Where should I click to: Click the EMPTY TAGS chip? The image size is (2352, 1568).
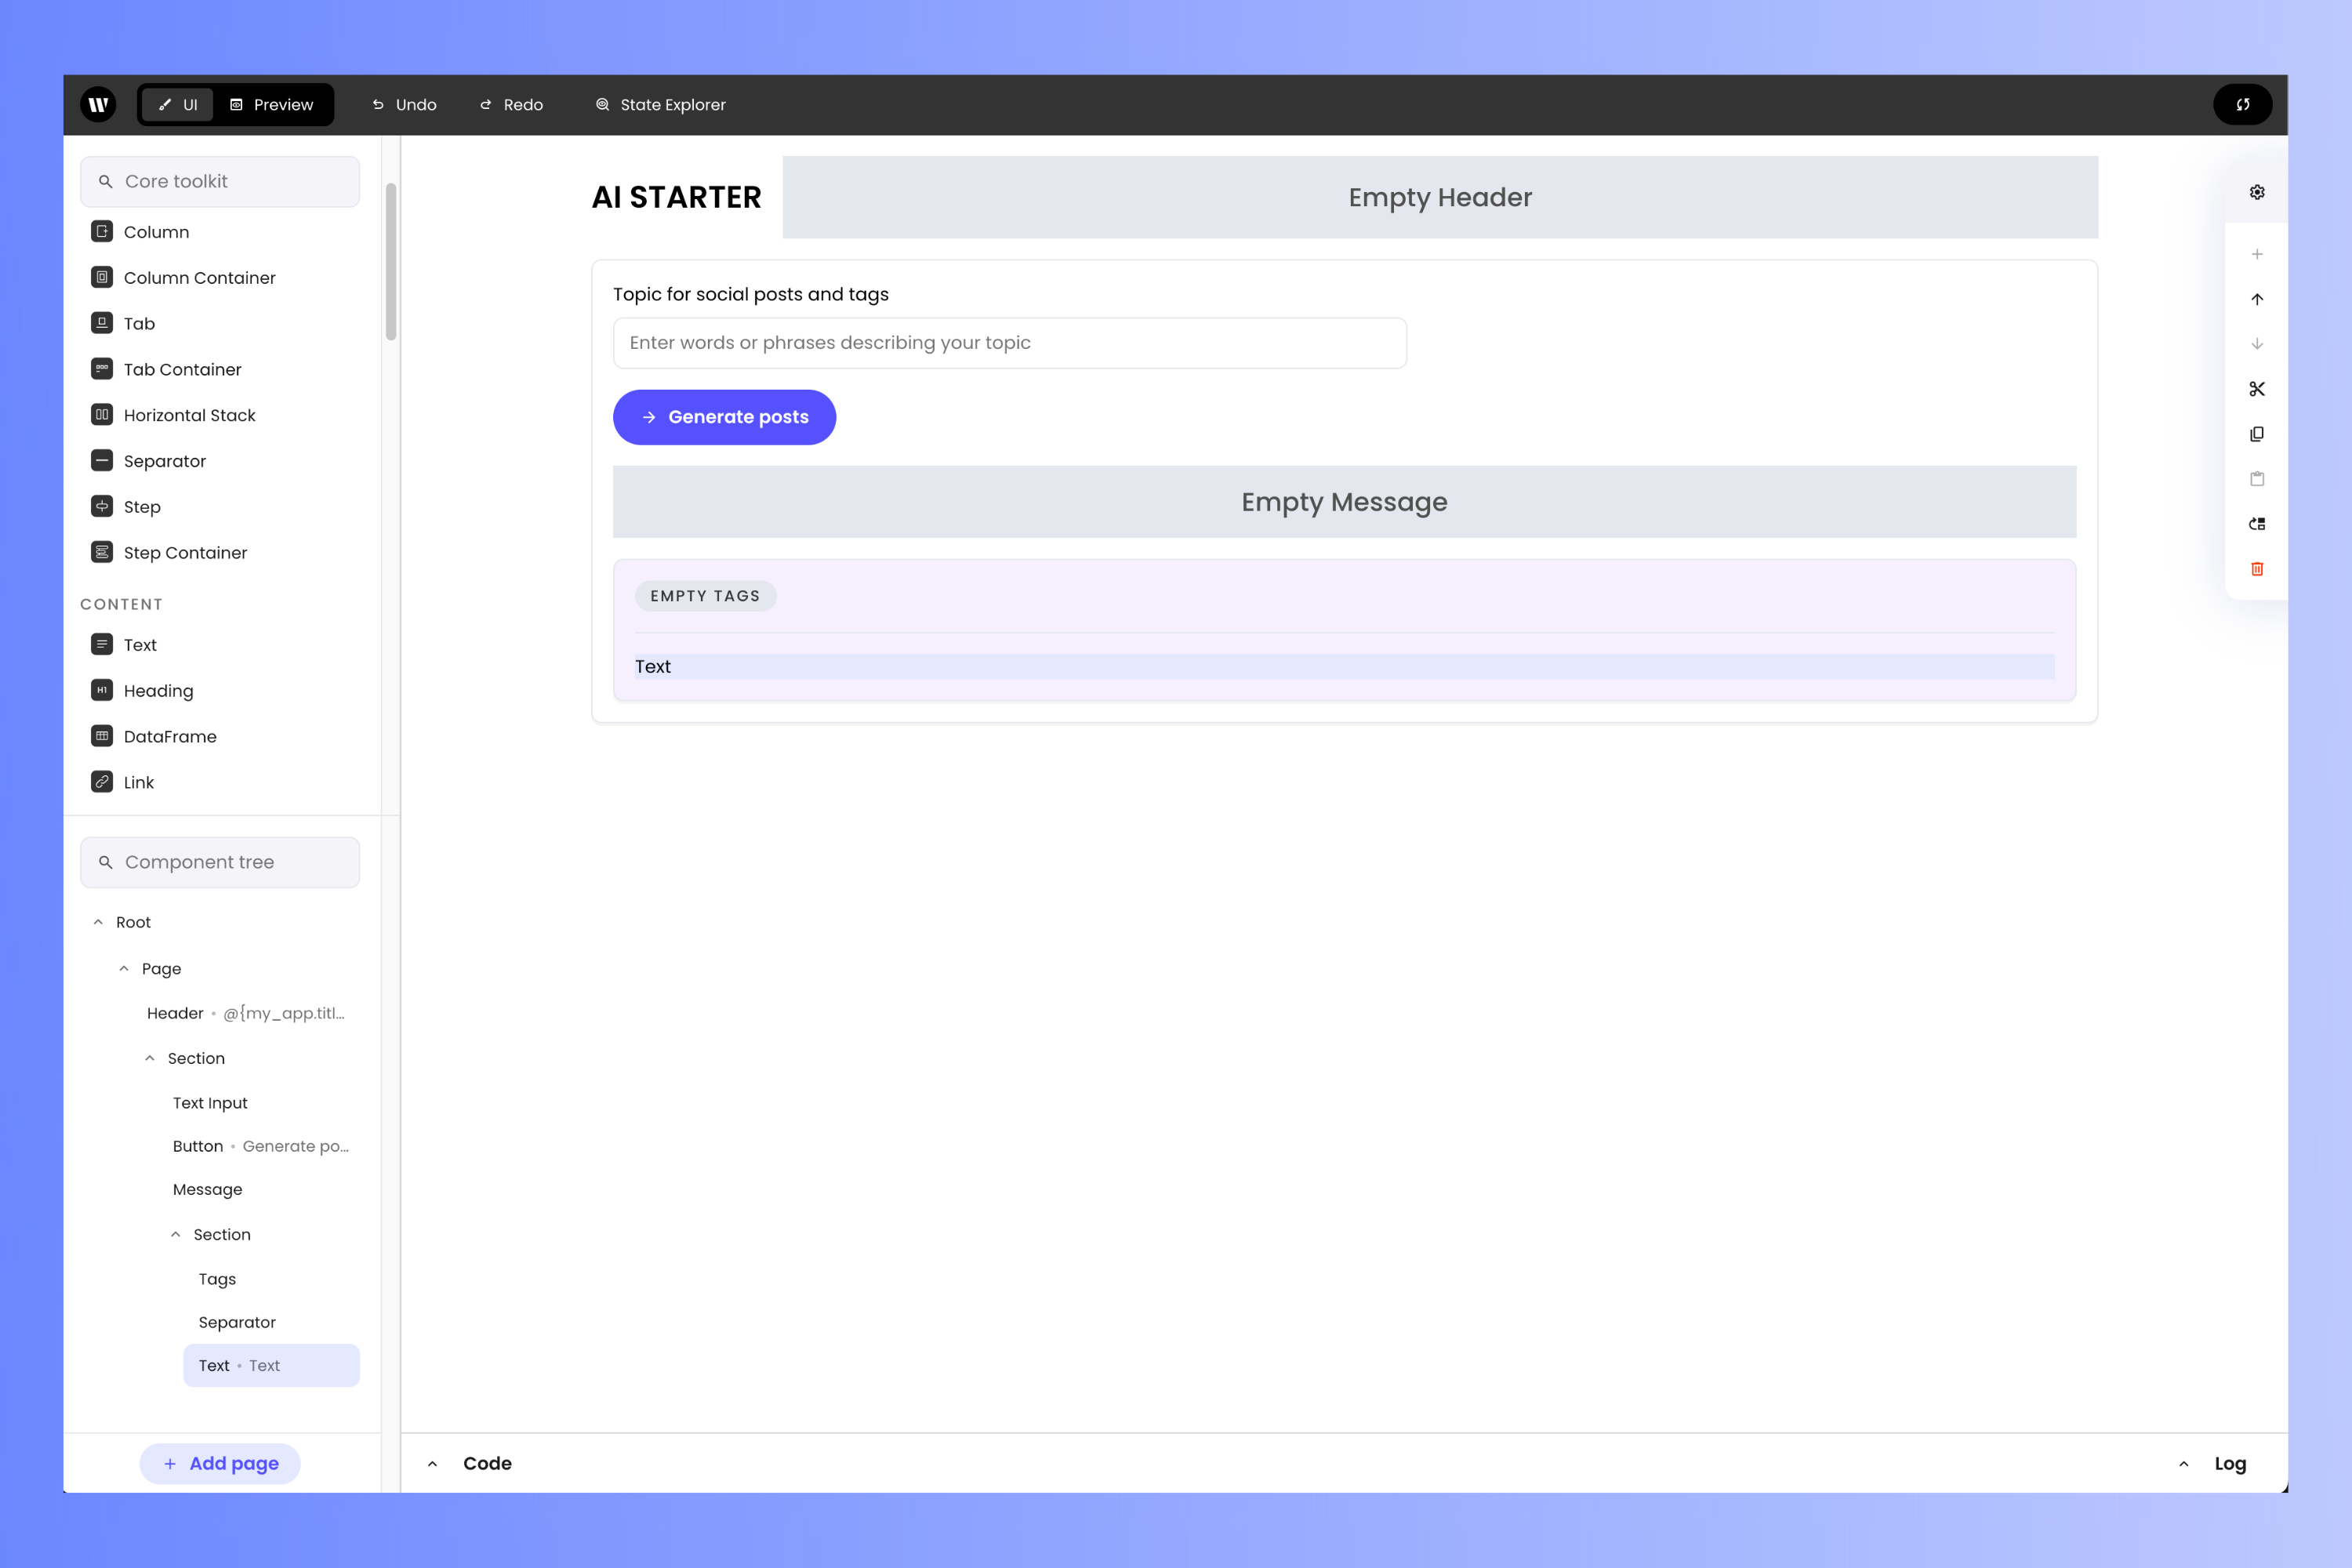(705, 596)
